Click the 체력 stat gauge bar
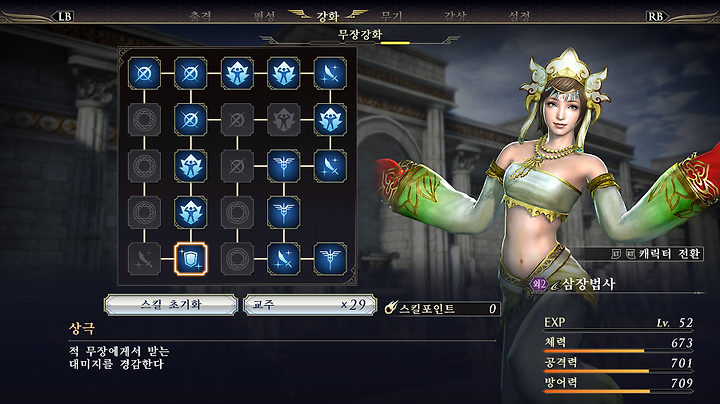720x404 pixels. [x=618, y=351]
